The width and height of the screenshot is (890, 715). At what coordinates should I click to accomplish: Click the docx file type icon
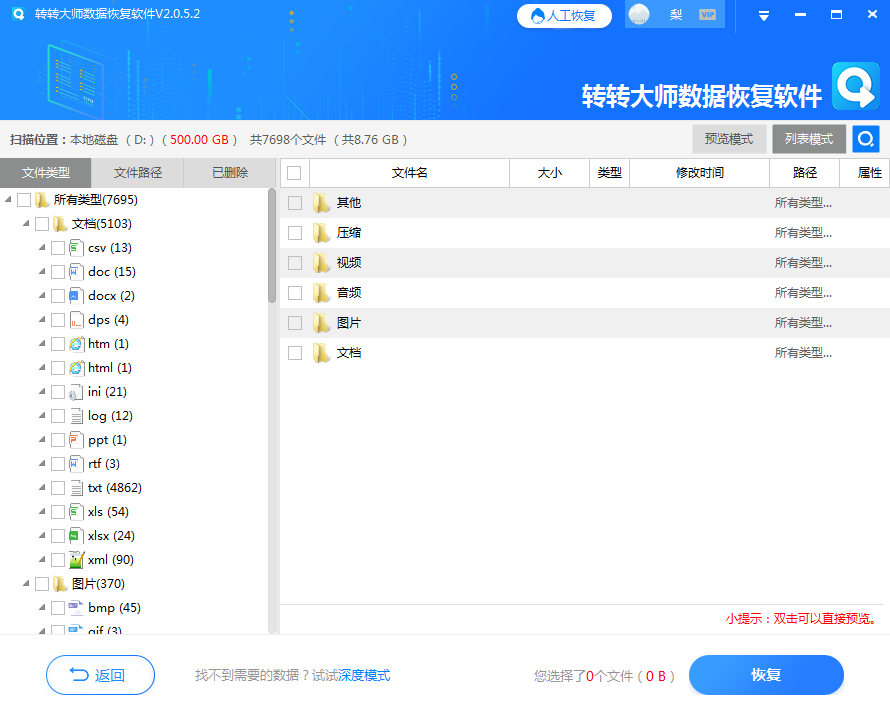(77, 295)
